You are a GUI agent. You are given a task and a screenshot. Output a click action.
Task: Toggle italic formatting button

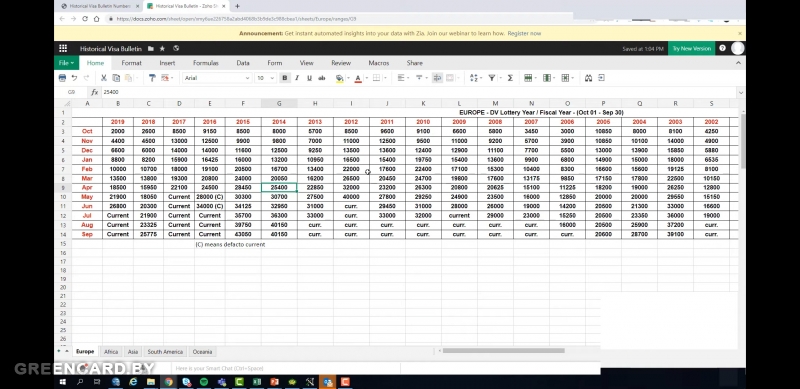coord(297,78)
